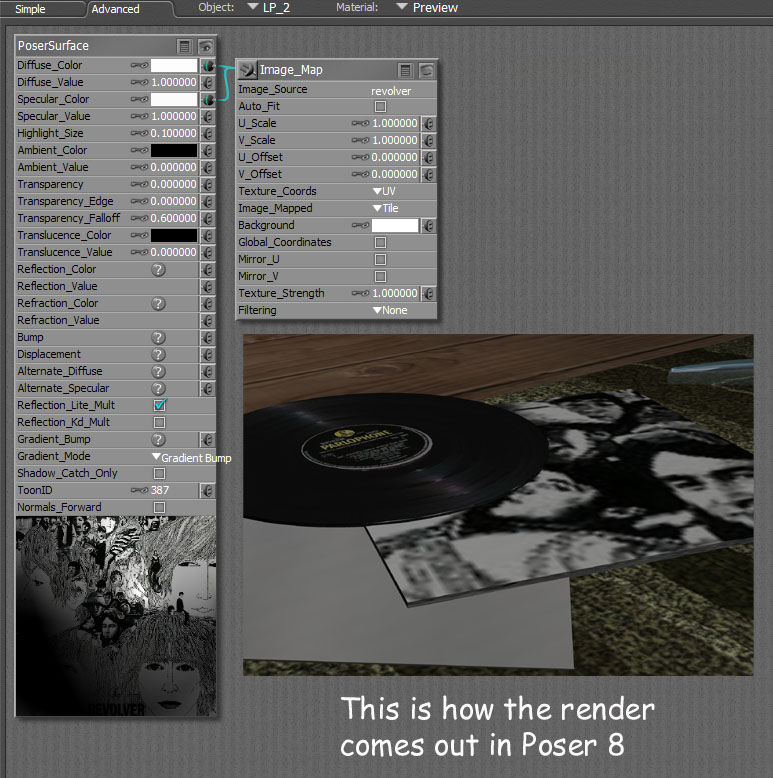Enable the Normals_Forward checkbox
This screenshot has width=773, height=778.
pos(159,508)
